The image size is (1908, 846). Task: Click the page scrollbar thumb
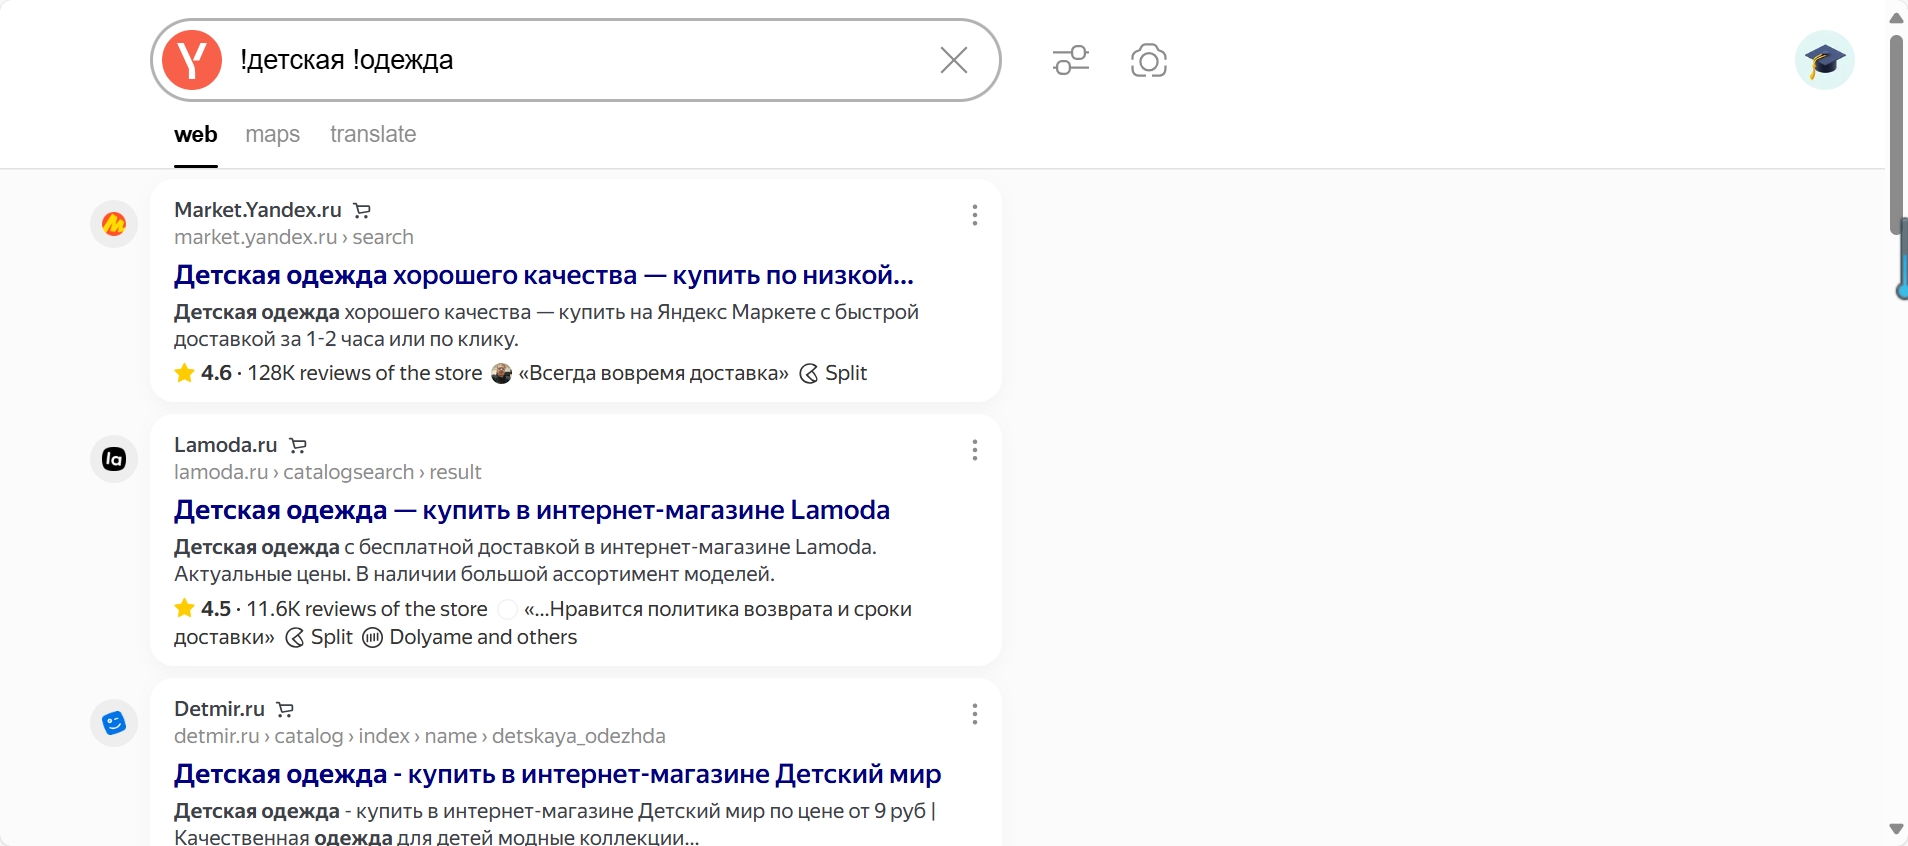coord(1896,135)
